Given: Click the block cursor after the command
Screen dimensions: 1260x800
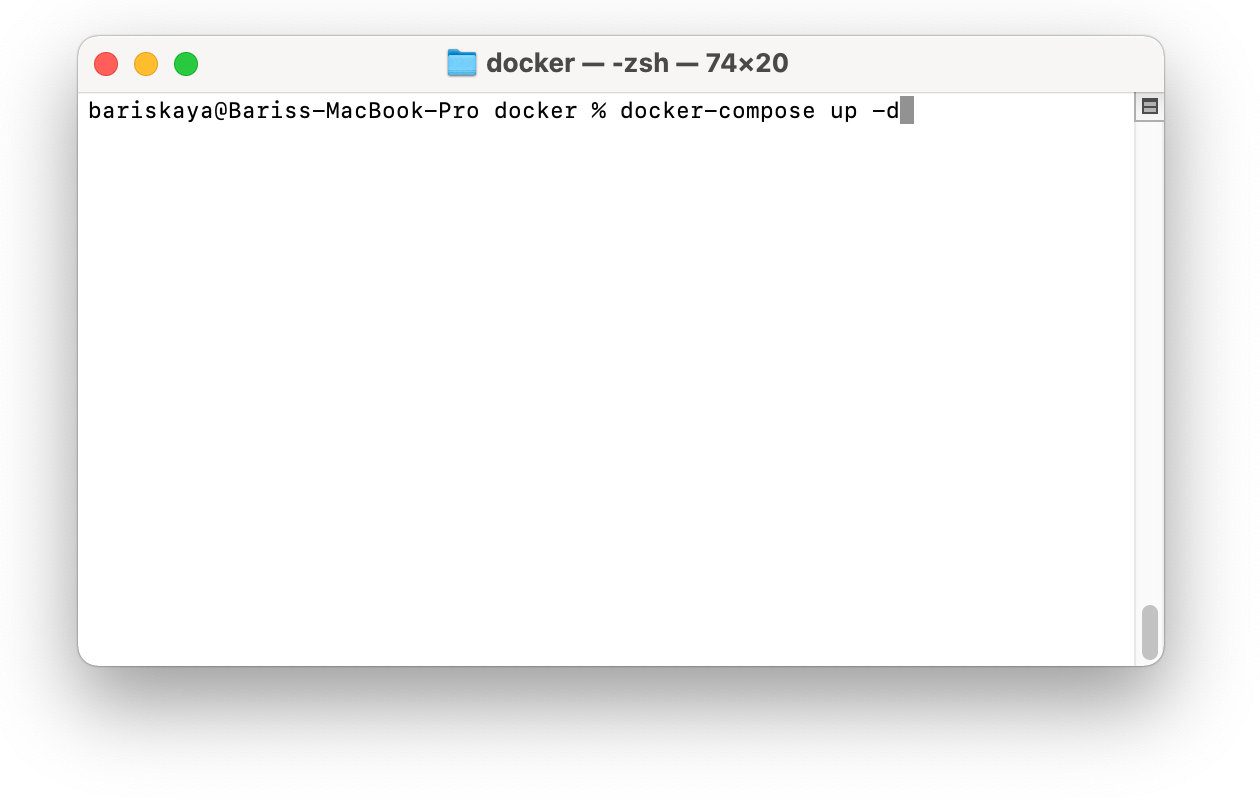Looking at the screenshot, I should (906, 111).
